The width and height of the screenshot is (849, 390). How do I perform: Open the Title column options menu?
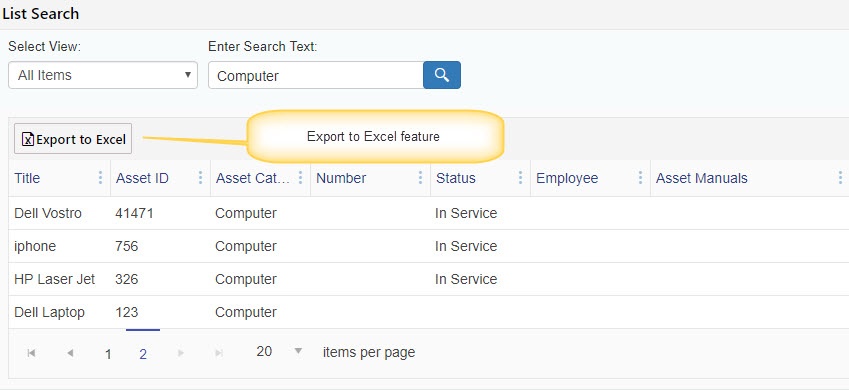100,178
